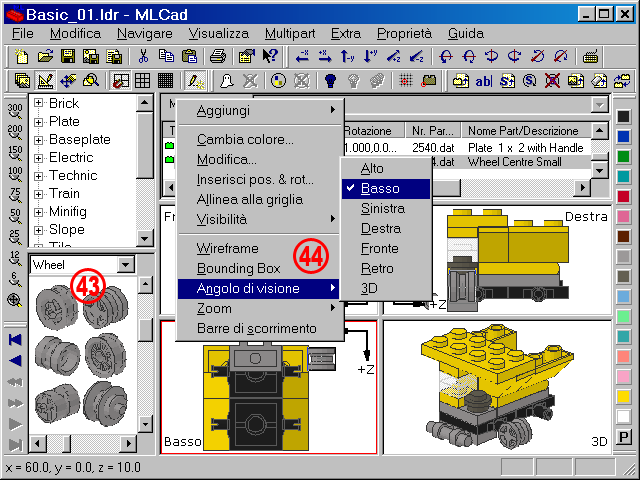Expand the Plate tree node
The height and width of the screenshot is (480, 640).
point(38,122)
